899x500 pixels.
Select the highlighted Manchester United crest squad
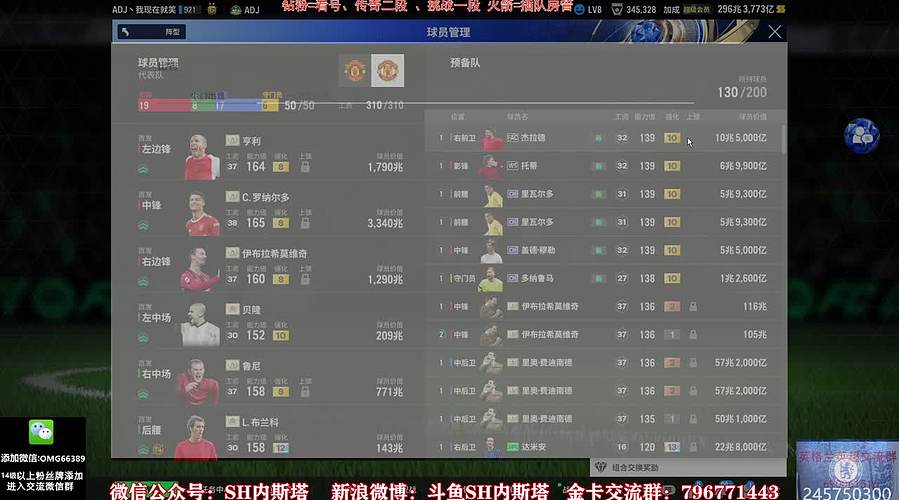[x=388, y=71]
